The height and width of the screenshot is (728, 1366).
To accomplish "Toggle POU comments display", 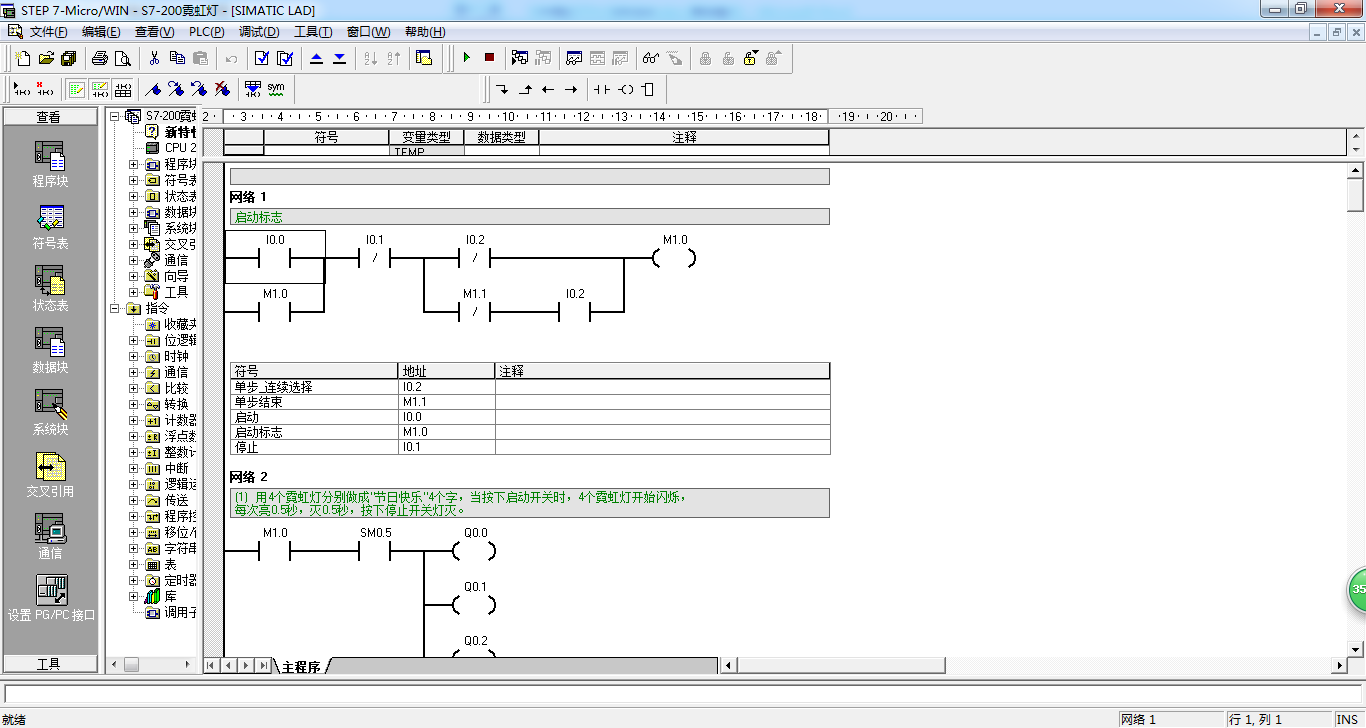I will point(77,89).
